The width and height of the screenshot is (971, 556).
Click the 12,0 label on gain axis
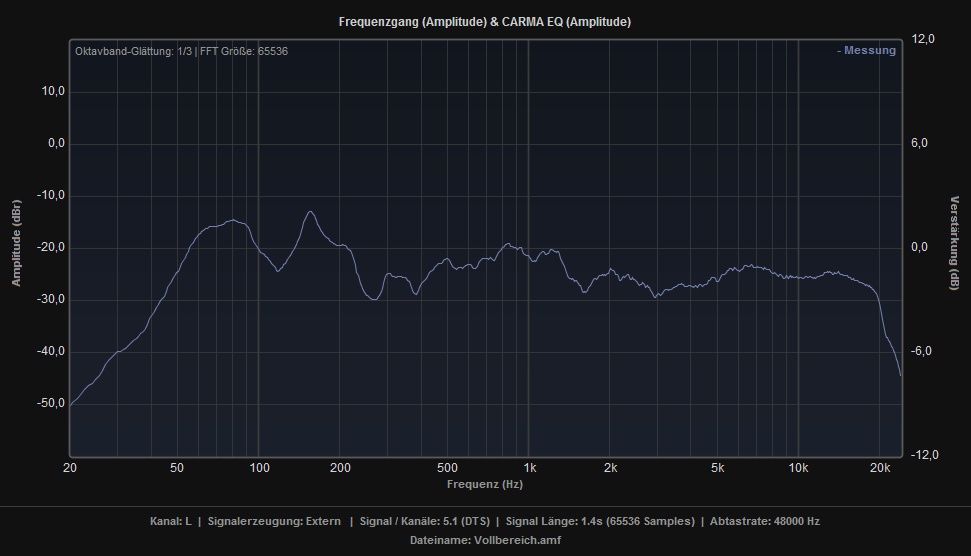(923, 39)
